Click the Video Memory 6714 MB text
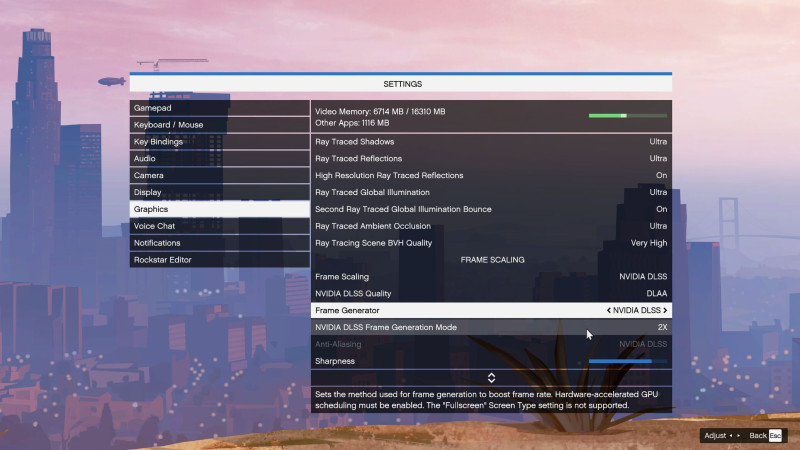800x450 pixels. 380,111
